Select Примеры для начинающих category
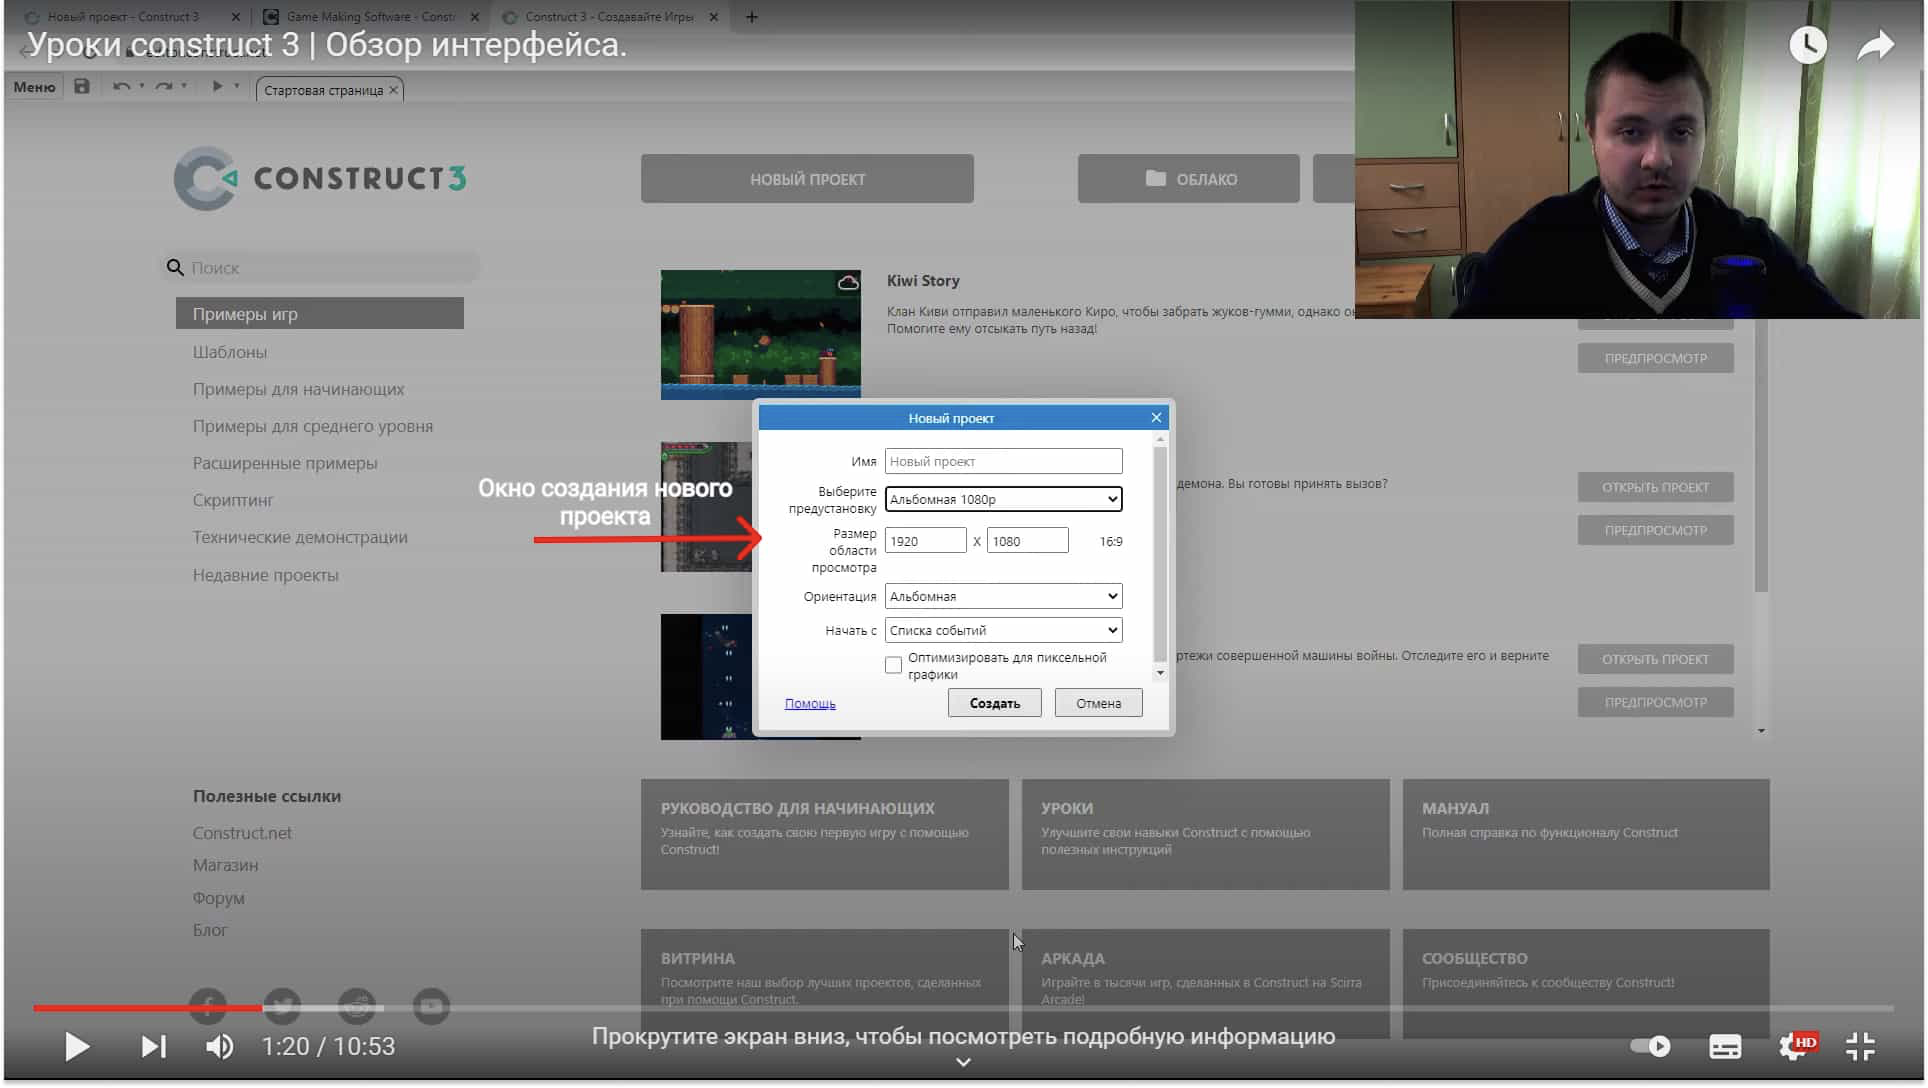The height and width of the screenshot is (1088, 1928). coord(299,389)
